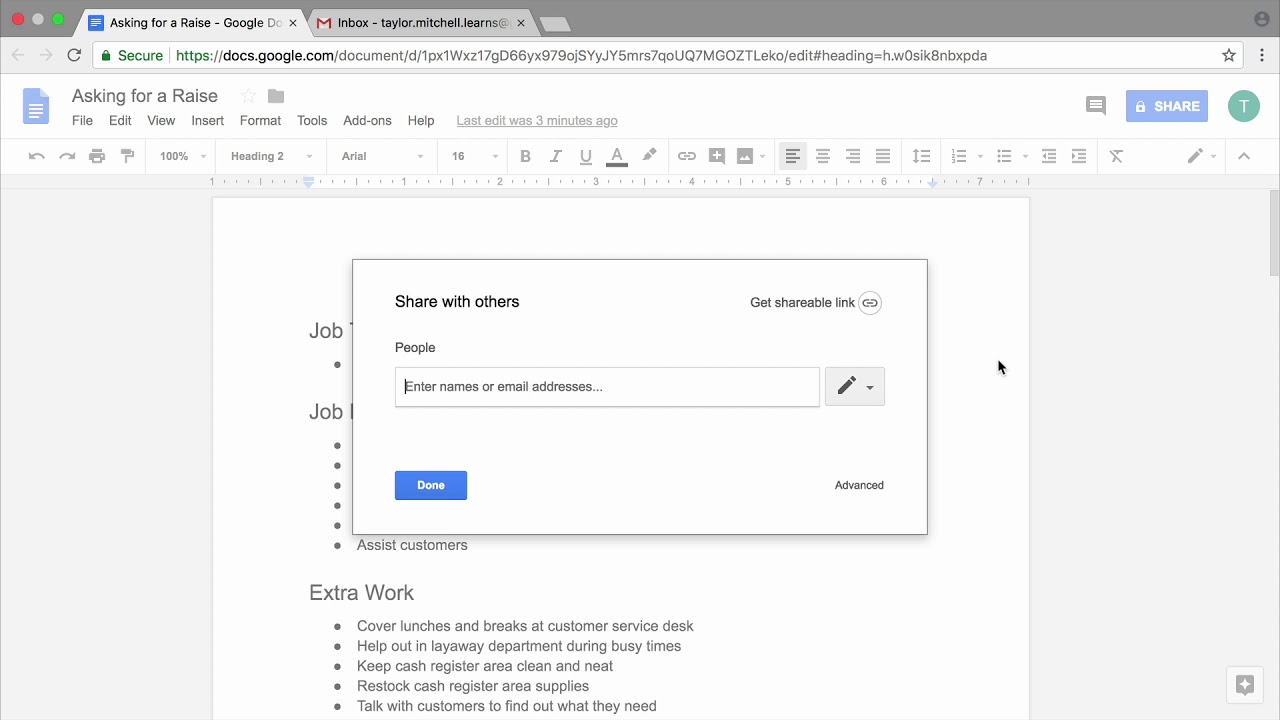Open line spacing options
Screen dimensions: 1280x720
coord(921,156)
